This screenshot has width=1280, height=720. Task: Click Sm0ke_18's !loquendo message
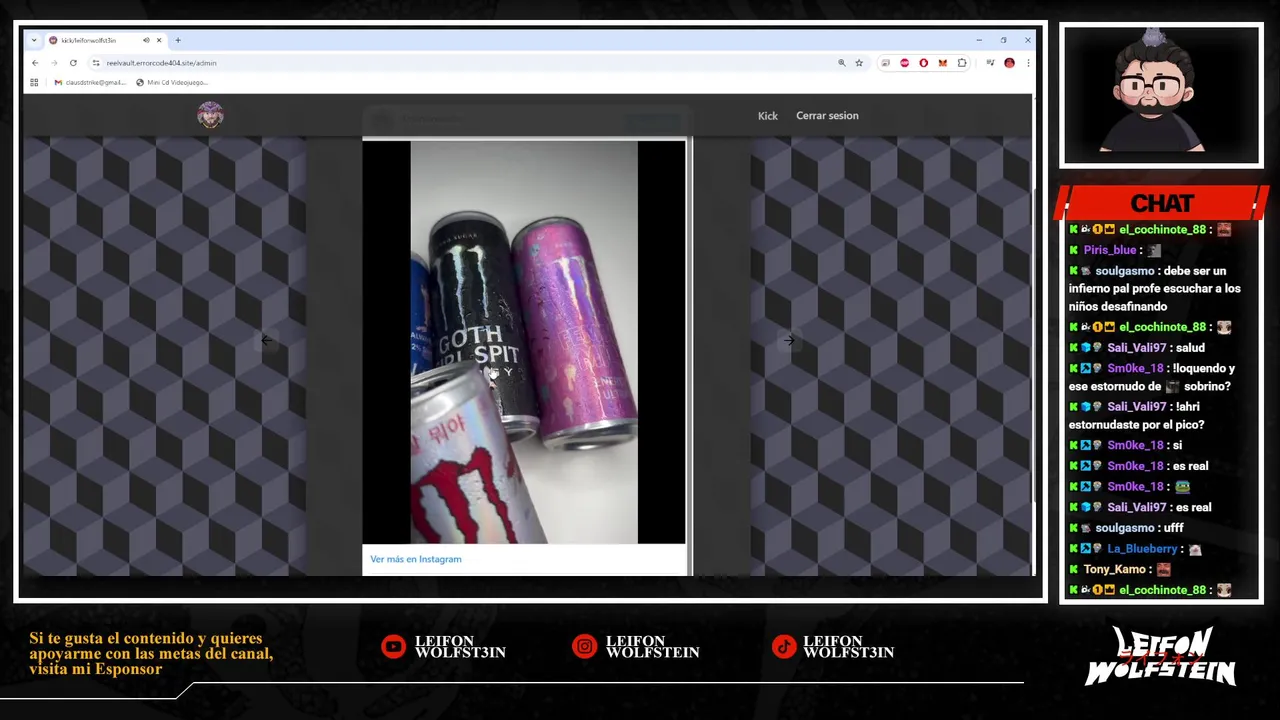(1152, 377)
